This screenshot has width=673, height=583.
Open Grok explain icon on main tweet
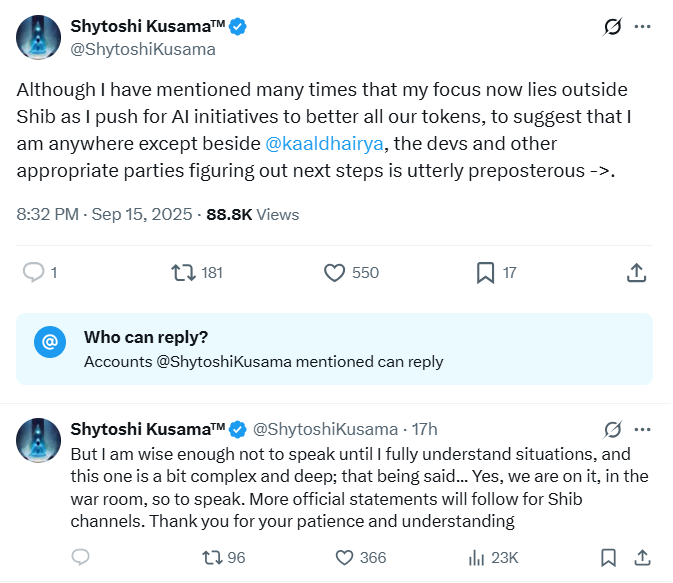coord(612,27)
